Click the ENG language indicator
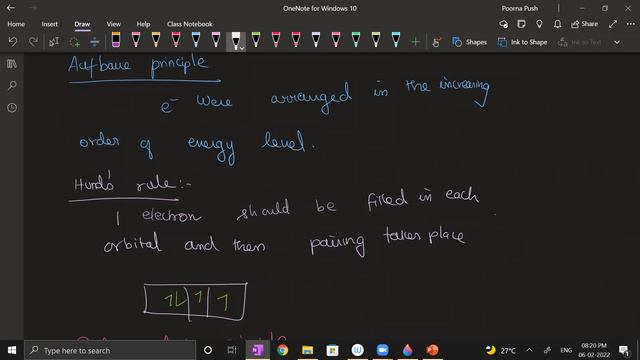Screen dimensions: 640x360 566,350
